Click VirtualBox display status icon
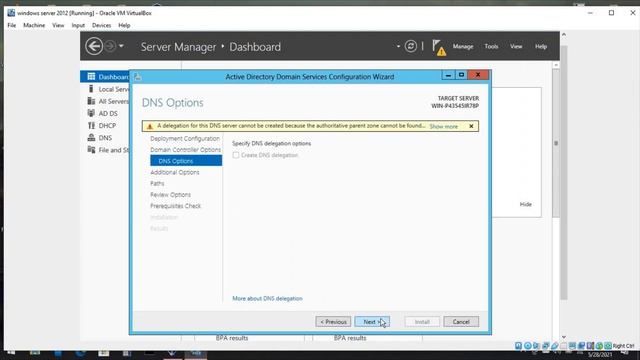The height and width of the screenshot is (360, 640). click(x=572, y=346)
